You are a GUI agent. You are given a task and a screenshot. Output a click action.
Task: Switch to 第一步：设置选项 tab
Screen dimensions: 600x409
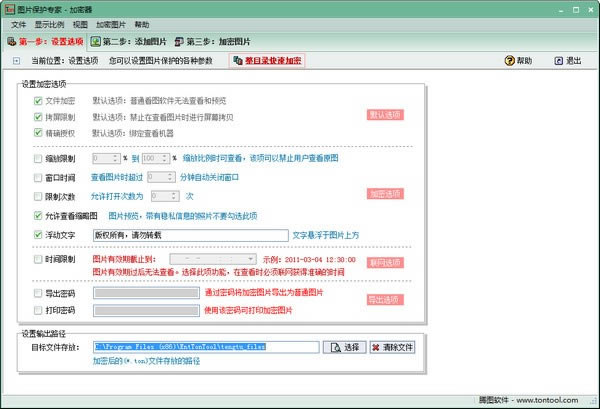point(46,41)
